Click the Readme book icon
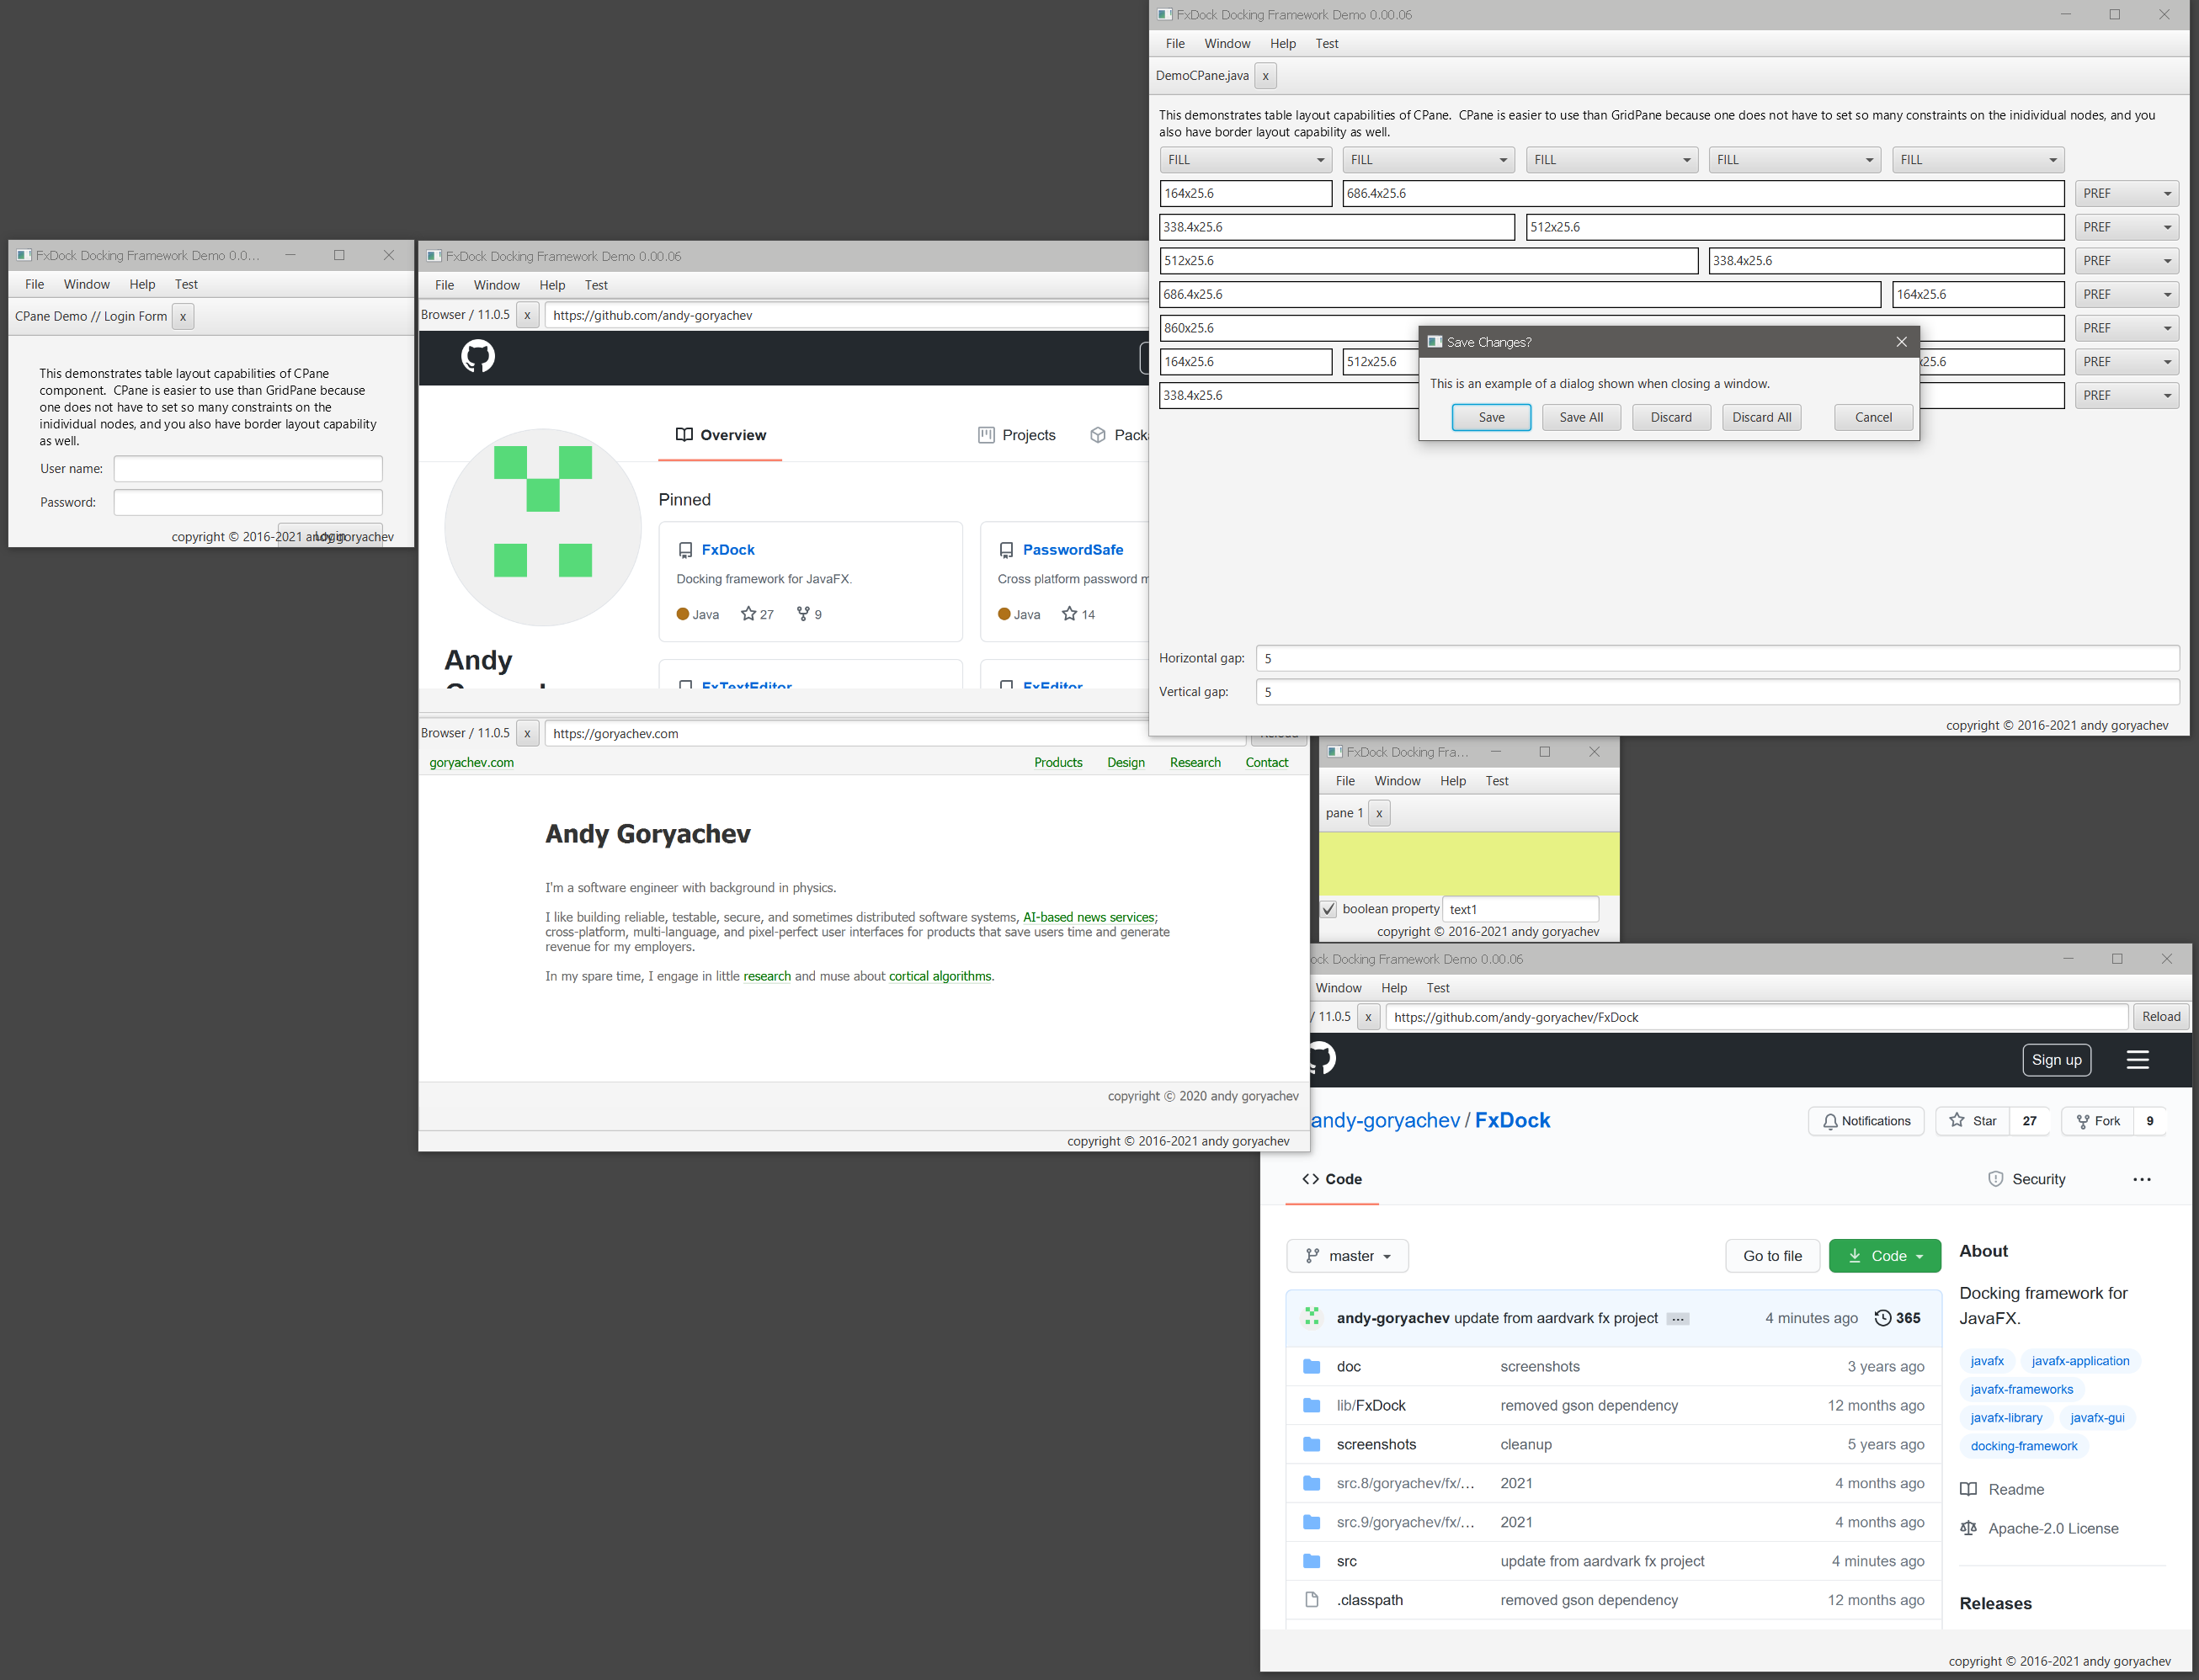Viewport: 2199px width, 1680px height. click(1969, 1489)
